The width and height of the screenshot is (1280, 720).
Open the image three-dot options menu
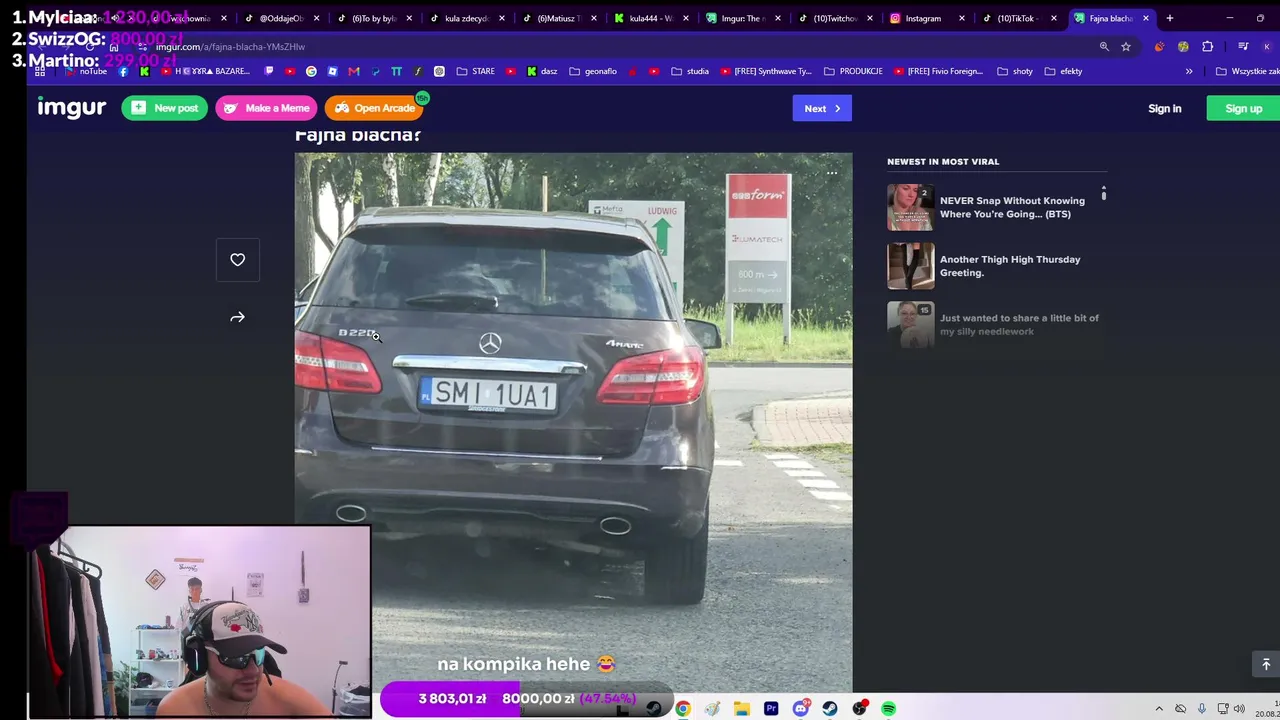(x=832, y=173)
